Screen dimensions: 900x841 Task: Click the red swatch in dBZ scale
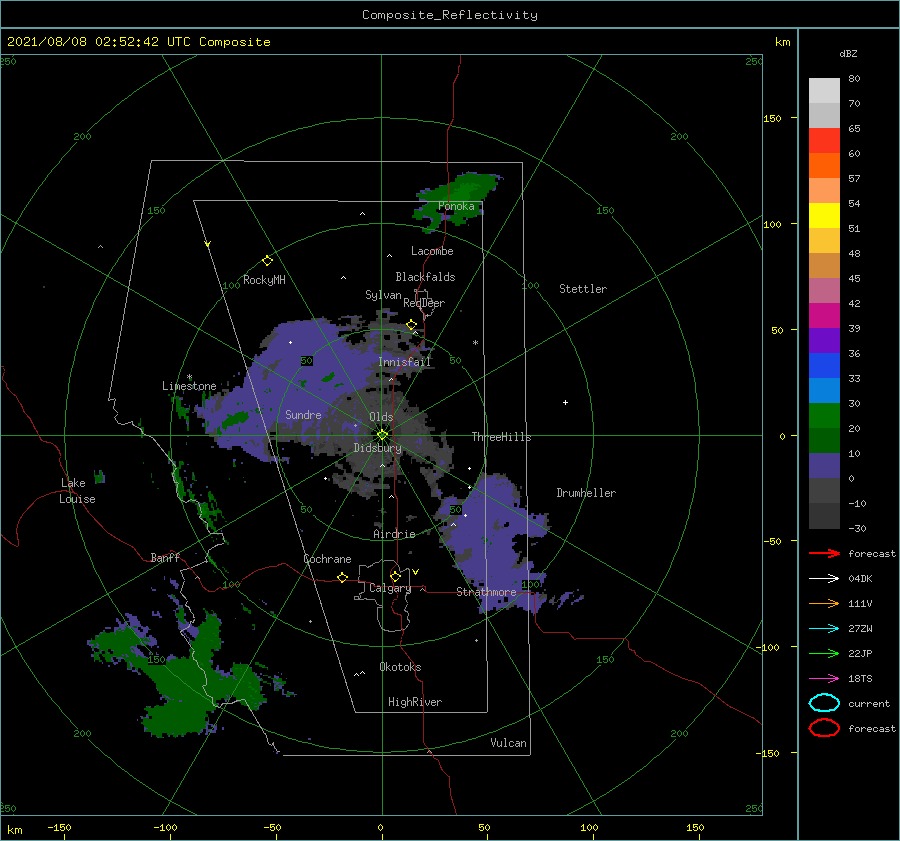pyautogui.click(x=824, y=141)
